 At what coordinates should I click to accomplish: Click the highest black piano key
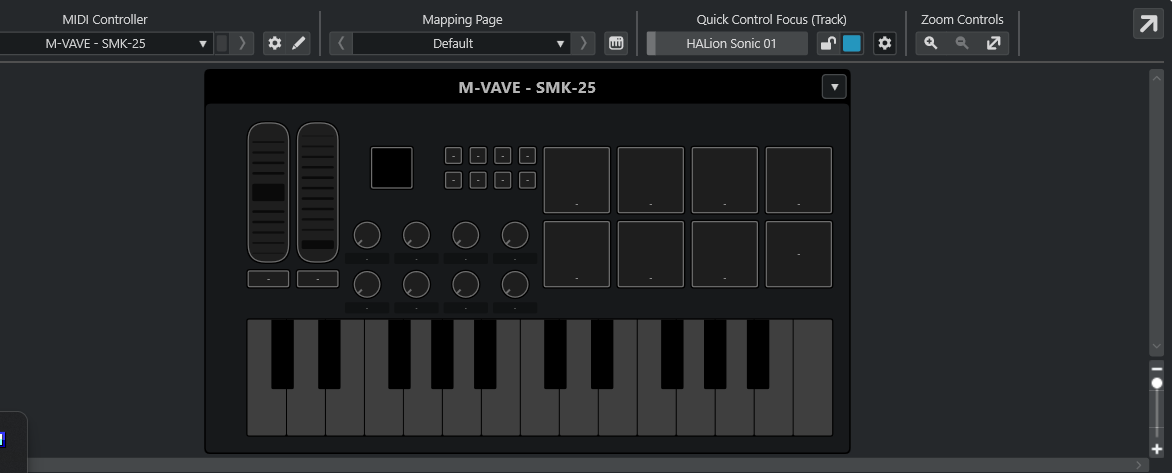(758, 354)
